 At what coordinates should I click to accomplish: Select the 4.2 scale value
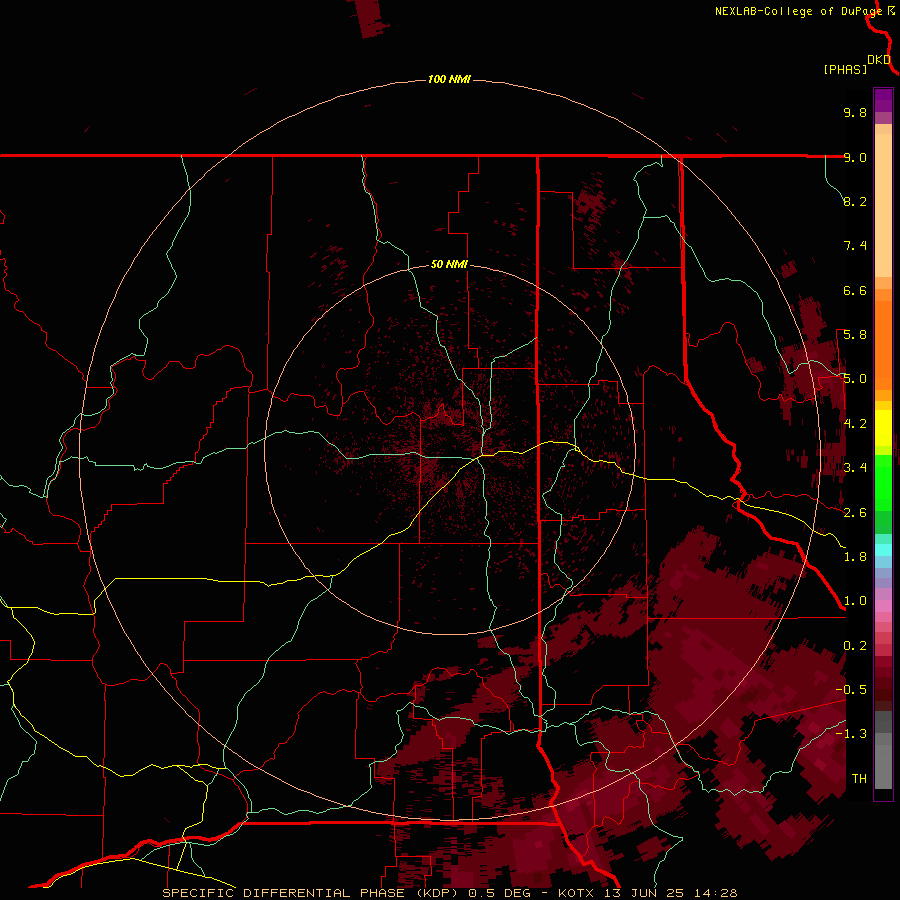pos(855,424)
